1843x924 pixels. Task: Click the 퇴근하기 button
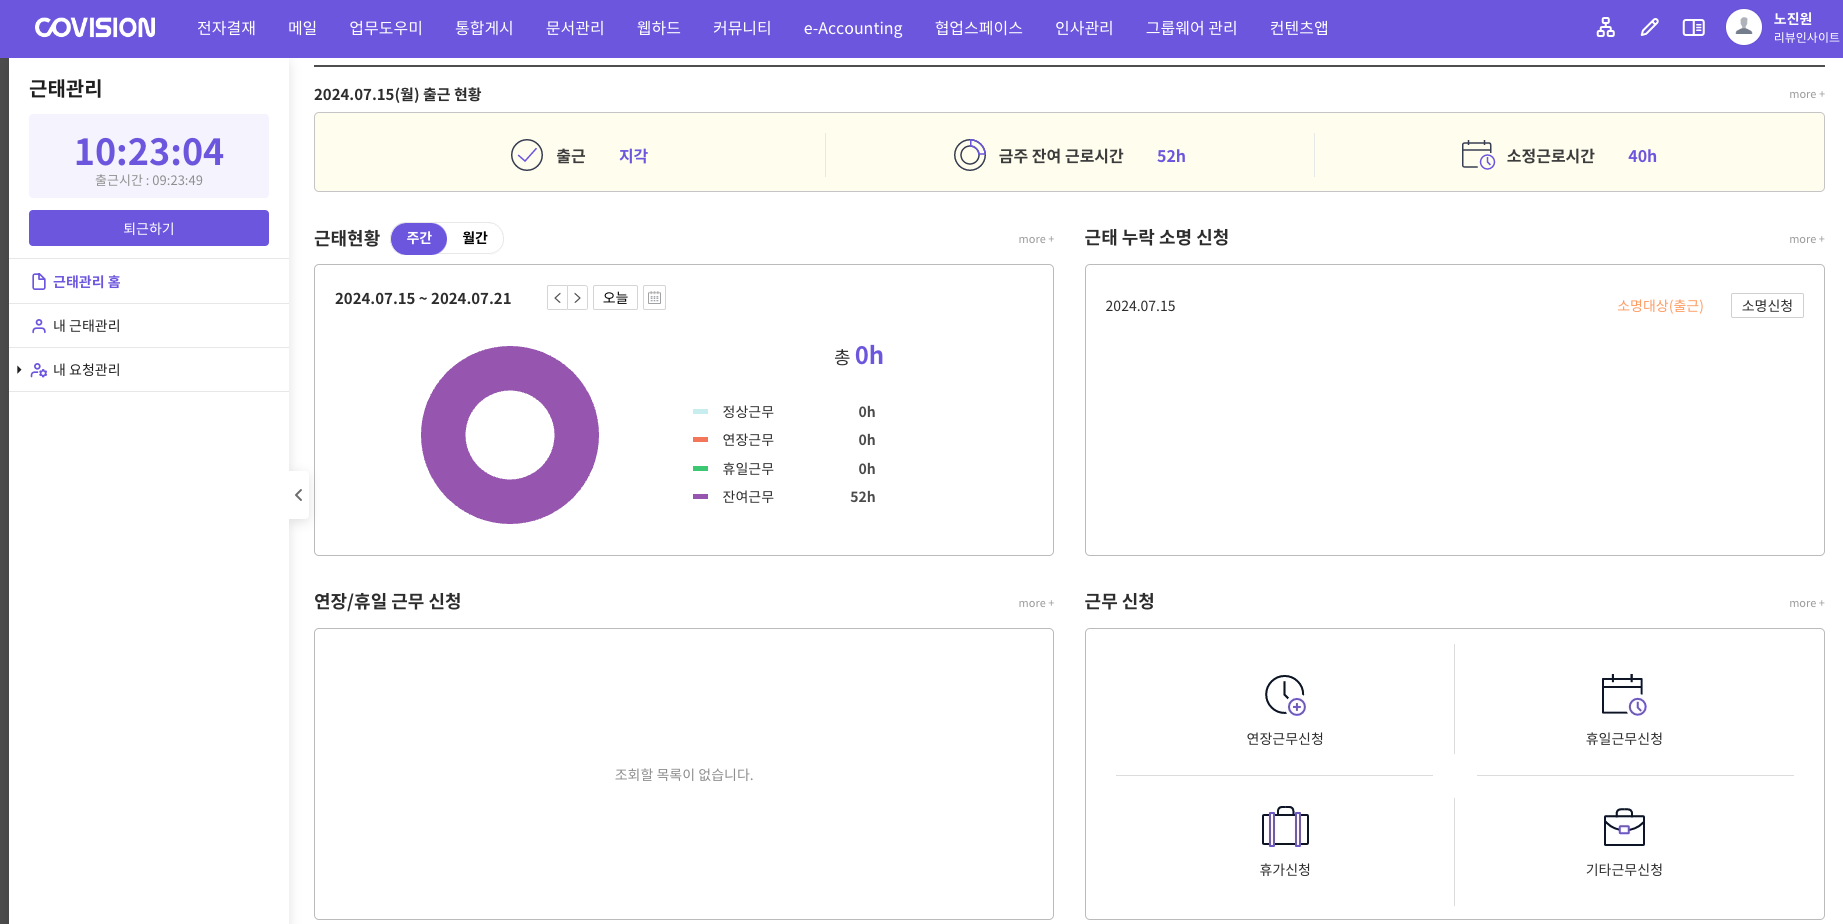coord(149,228)
